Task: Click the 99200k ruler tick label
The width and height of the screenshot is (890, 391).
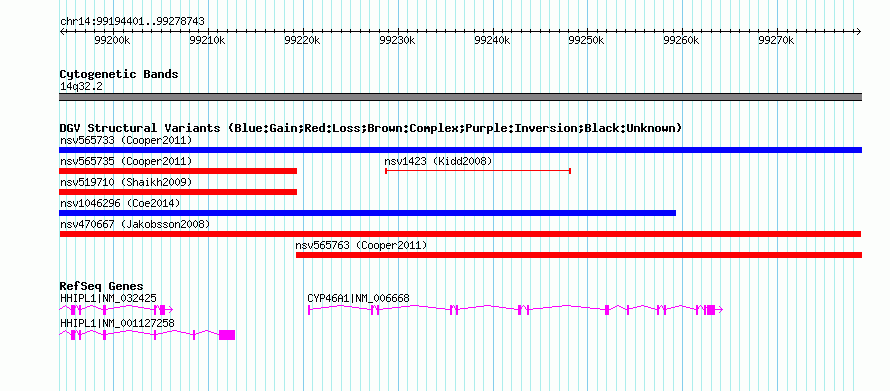Action: pos(112,40)
